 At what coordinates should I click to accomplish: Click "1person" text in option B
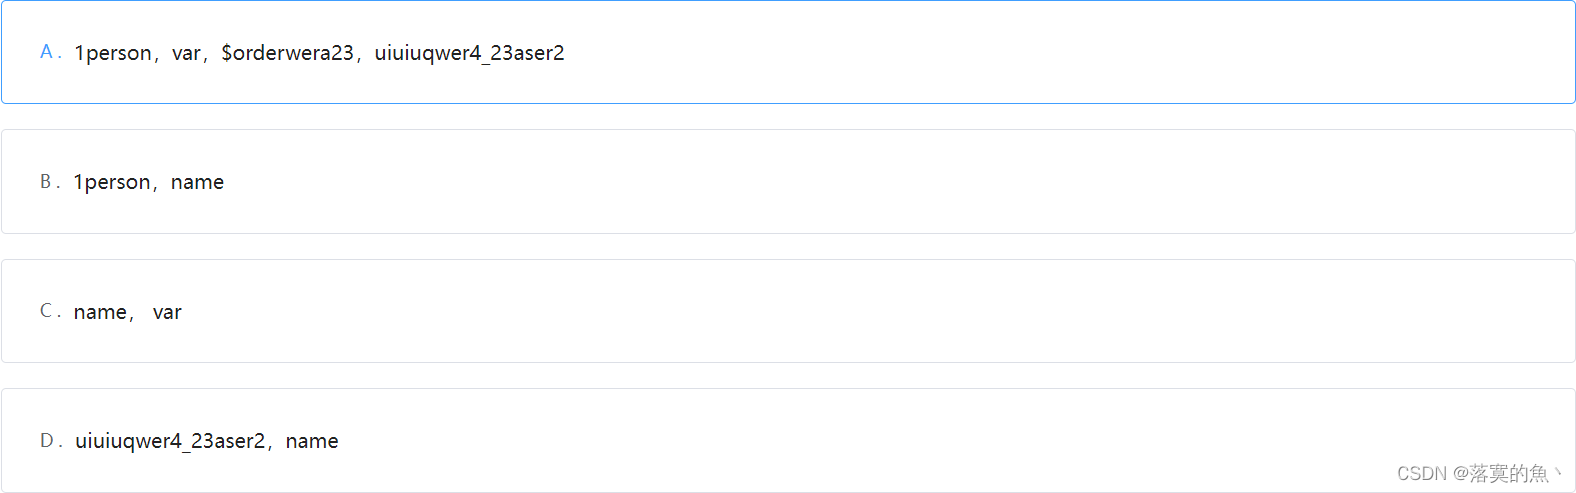pos(112,182)
